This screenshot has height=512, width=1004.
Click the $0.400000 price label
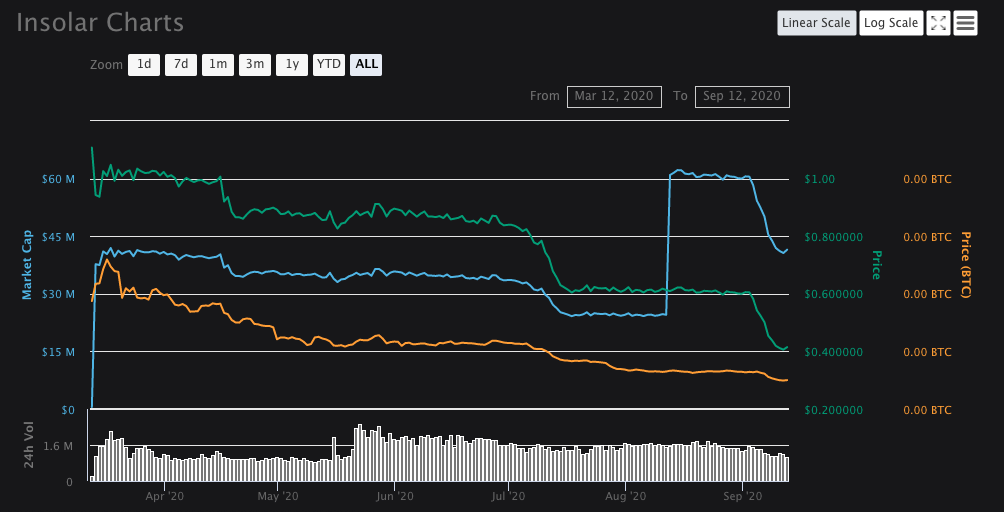tap(834, 352)
